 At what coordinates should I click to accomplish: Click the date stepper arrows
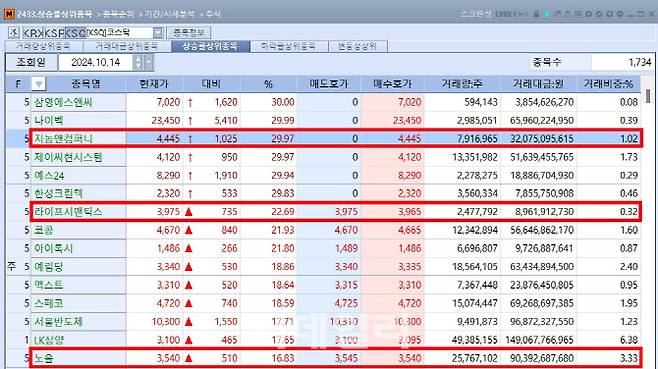point(138,63)
